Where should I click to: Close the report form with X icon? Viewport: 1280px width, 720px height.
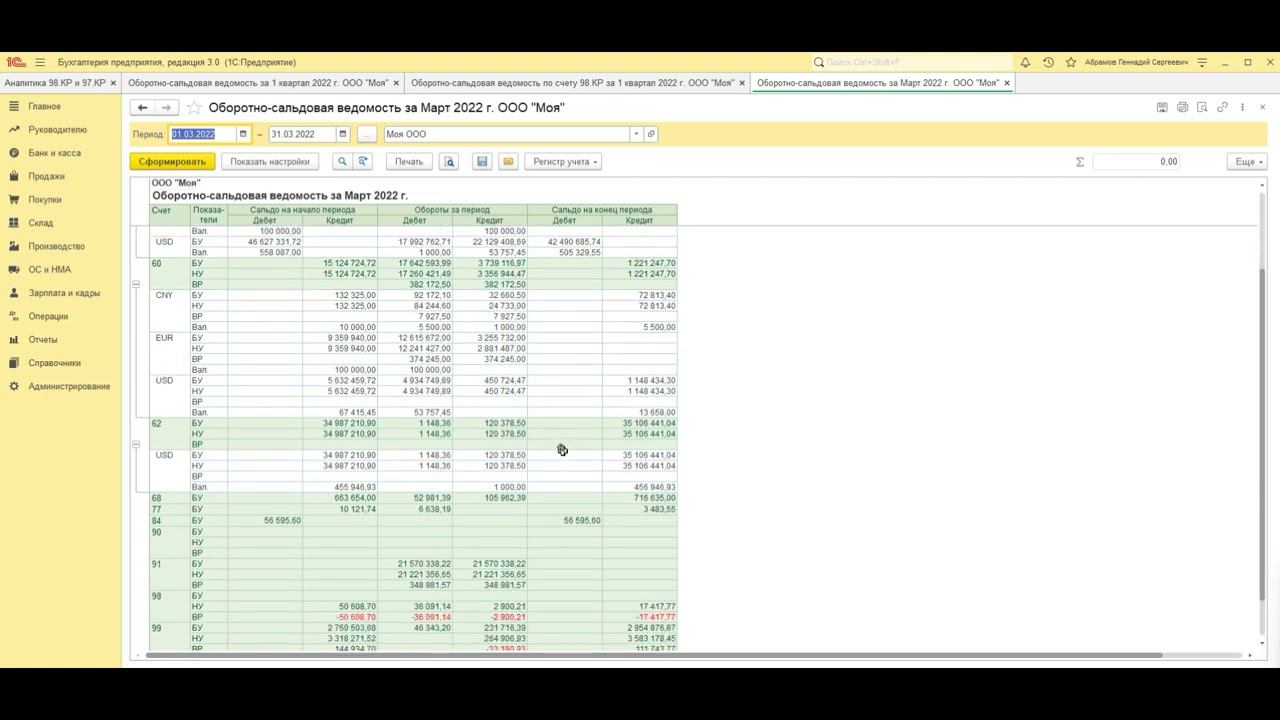pos(1262,107)
